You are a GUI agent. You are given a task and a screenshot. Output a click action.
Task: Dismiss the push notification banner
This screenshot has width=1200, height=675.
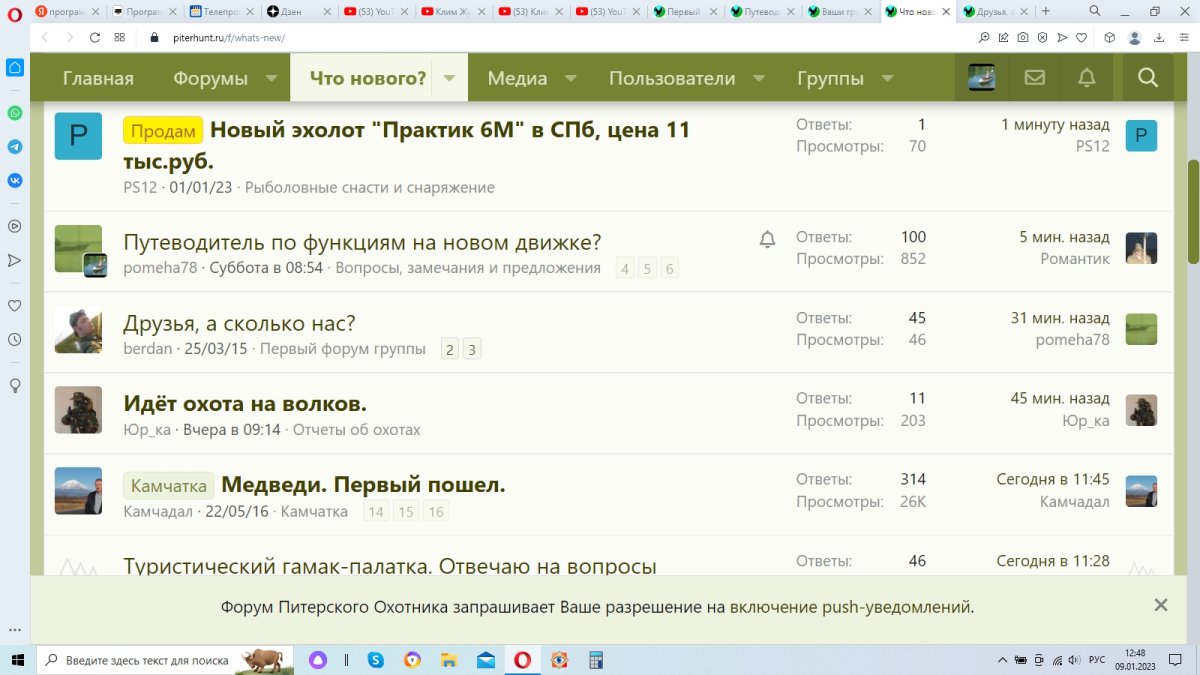(x=1160, y=605)
